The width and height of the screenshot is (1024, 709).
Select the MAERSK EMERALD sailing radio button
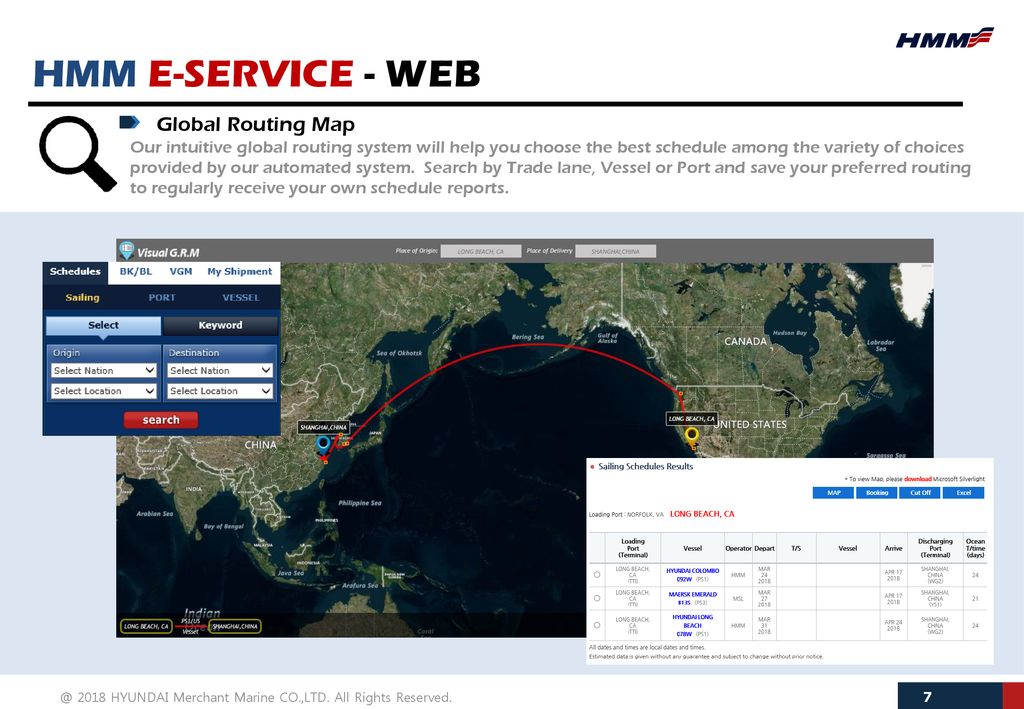coord(597,598)
